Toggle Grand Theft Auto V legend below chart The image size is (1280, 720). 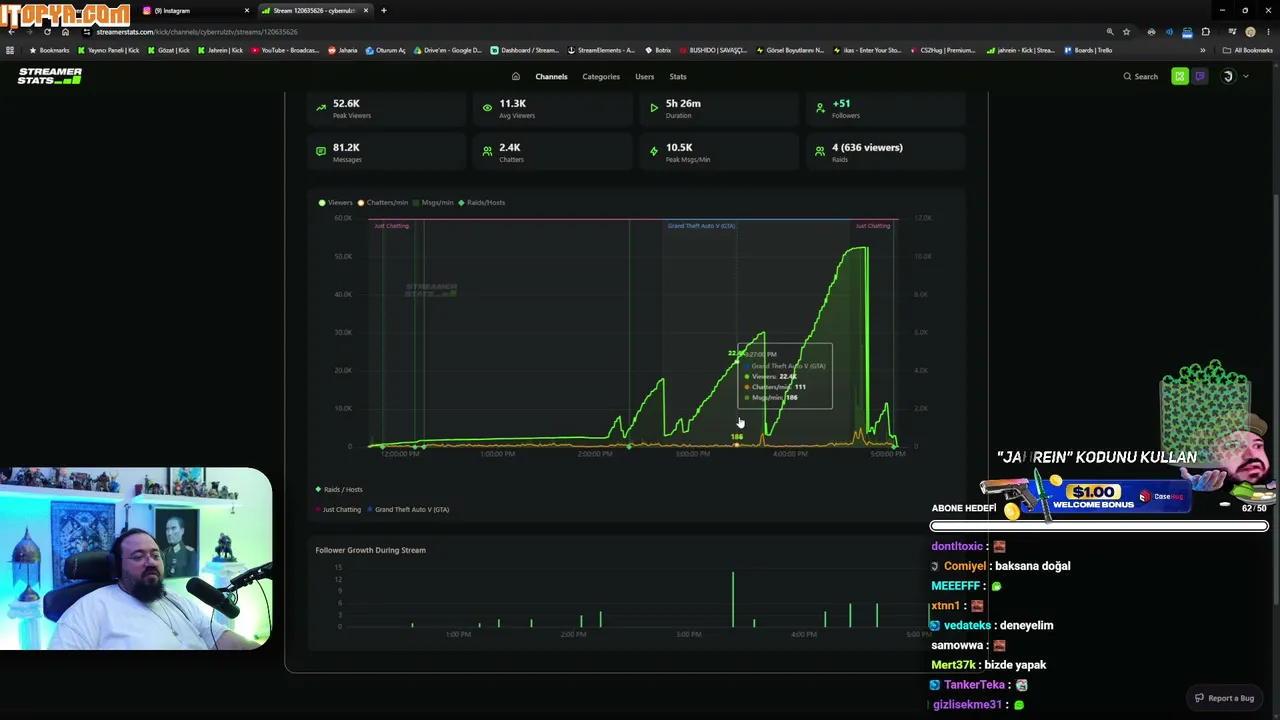[x=409, y=510]
